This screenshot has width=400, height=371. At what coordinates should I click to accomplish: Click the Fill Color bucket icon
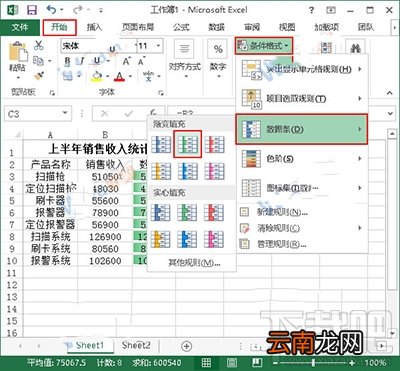tap(97, 76)
